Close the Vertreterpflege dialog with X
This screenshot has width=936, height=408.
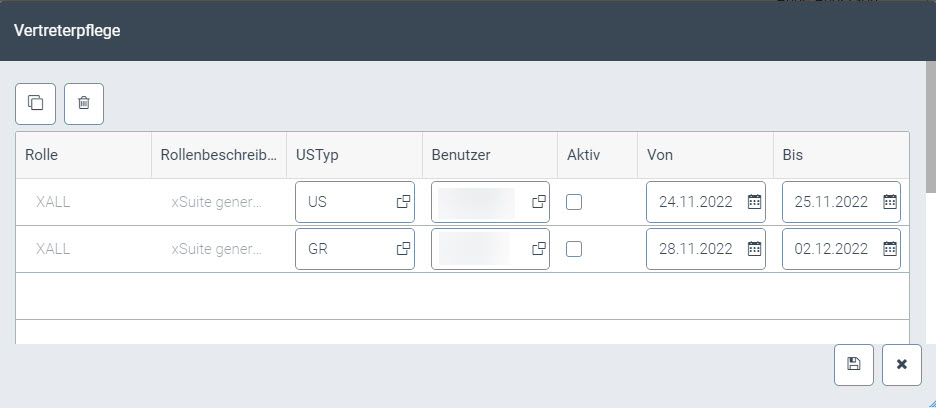[x=901, y=365]
